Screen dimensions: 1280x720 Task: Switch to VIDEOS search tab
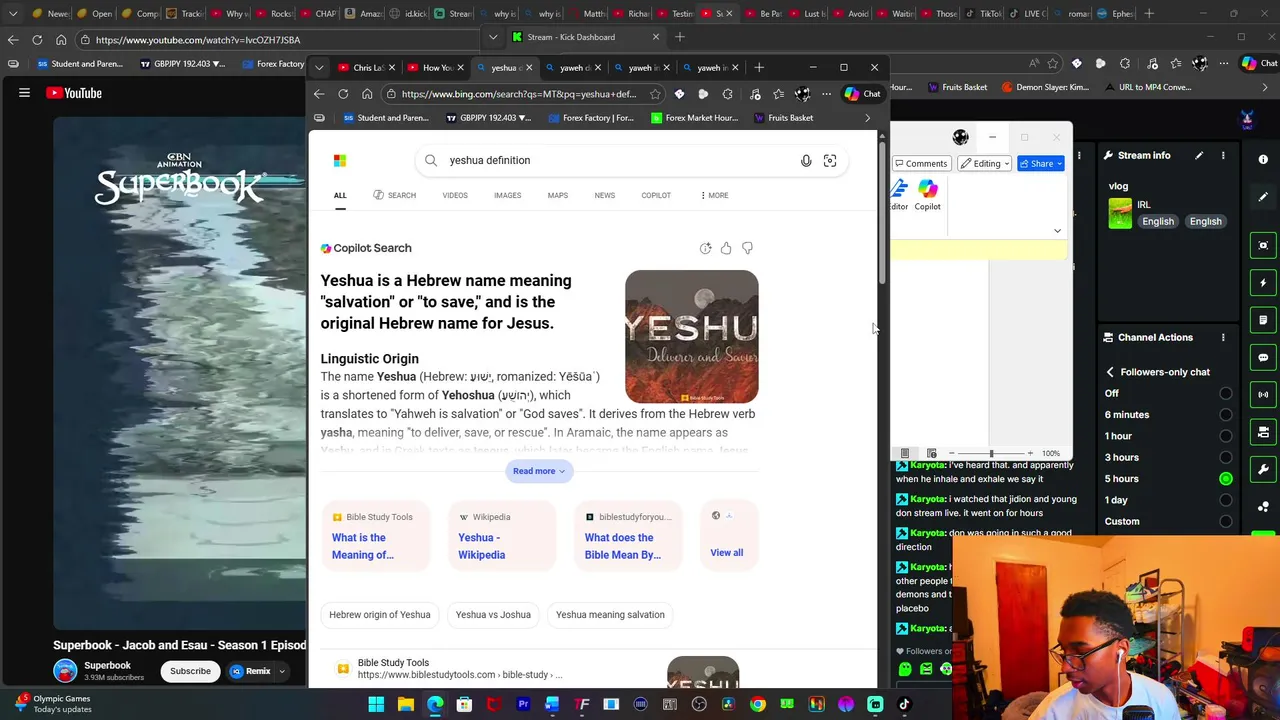point(455,195)
